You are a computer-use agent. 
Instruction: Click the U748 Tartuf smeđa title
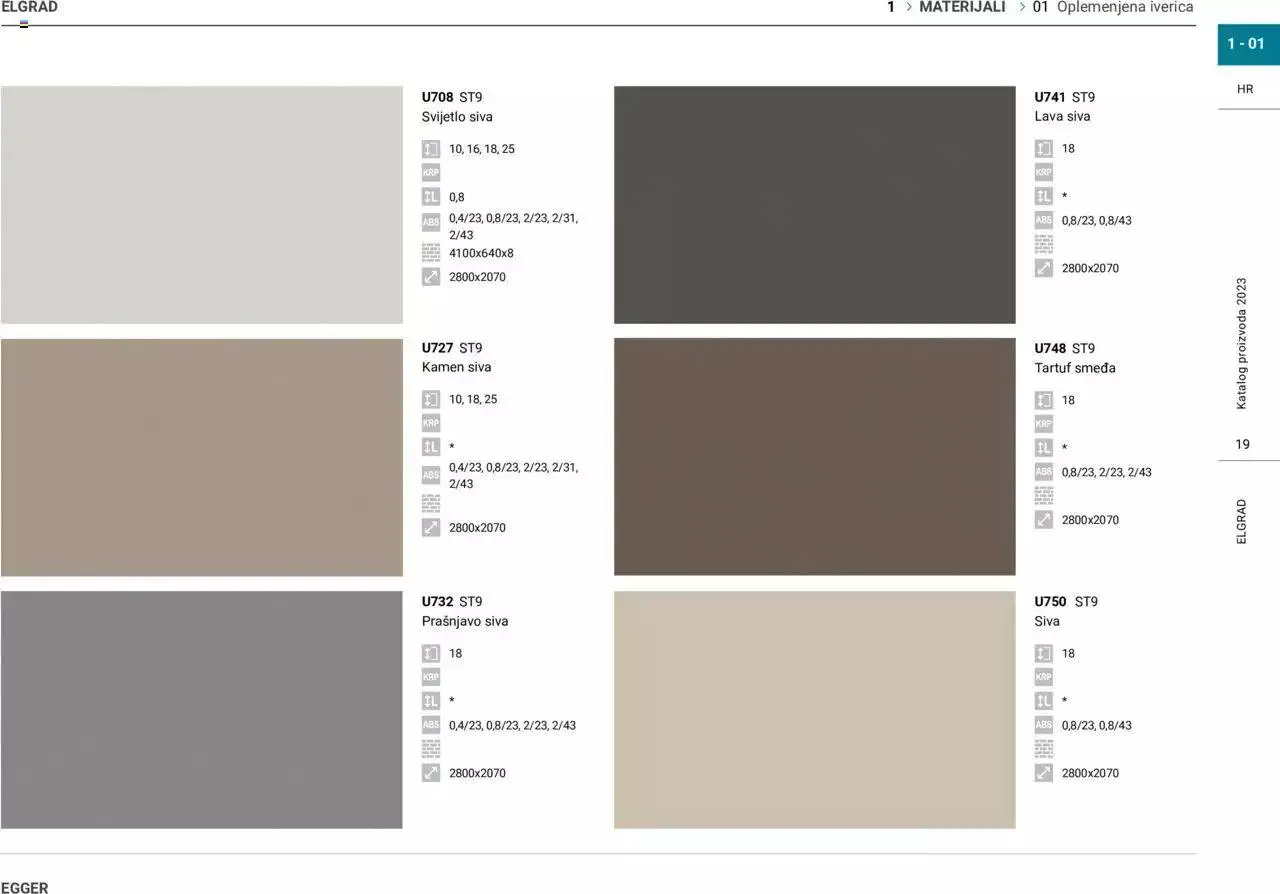click(1074, 358)
